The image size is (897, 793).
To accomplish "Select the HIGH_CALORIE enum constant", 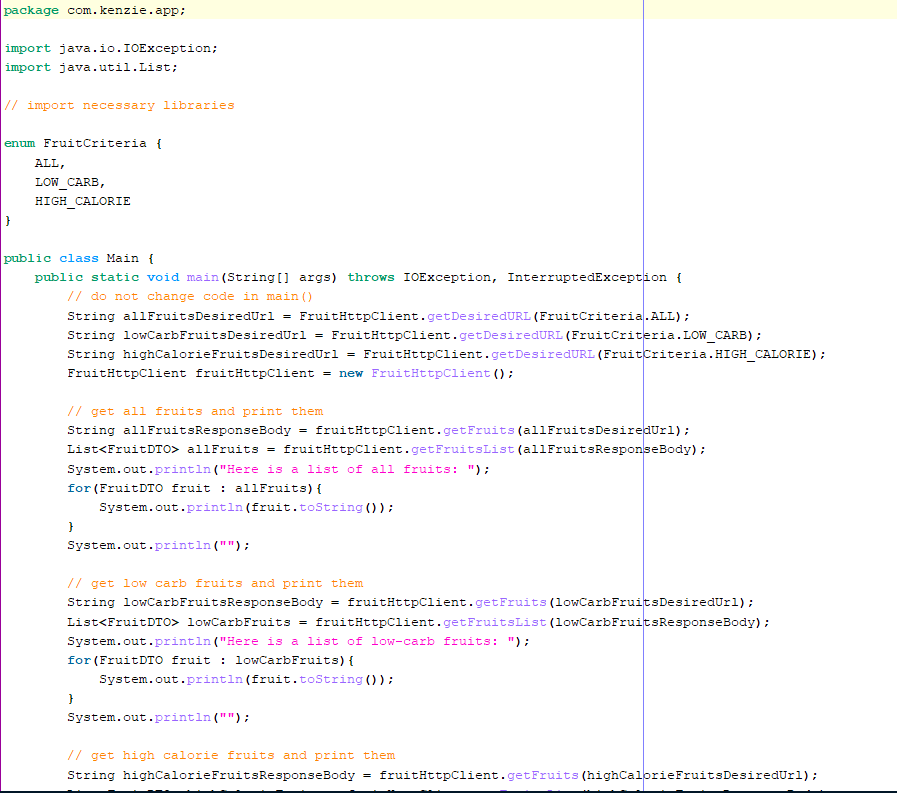I will (82, 200).
